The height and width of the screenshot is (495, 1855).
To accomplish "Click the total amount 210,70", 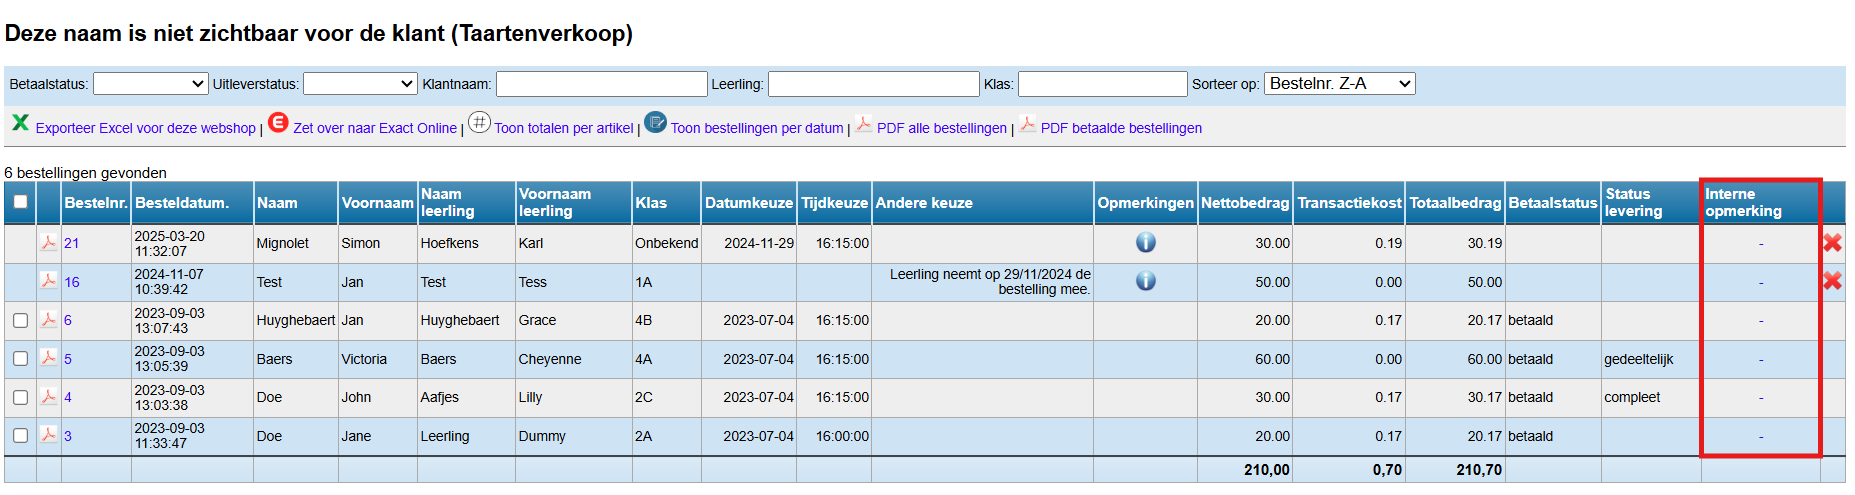I will pos(1479,469).
